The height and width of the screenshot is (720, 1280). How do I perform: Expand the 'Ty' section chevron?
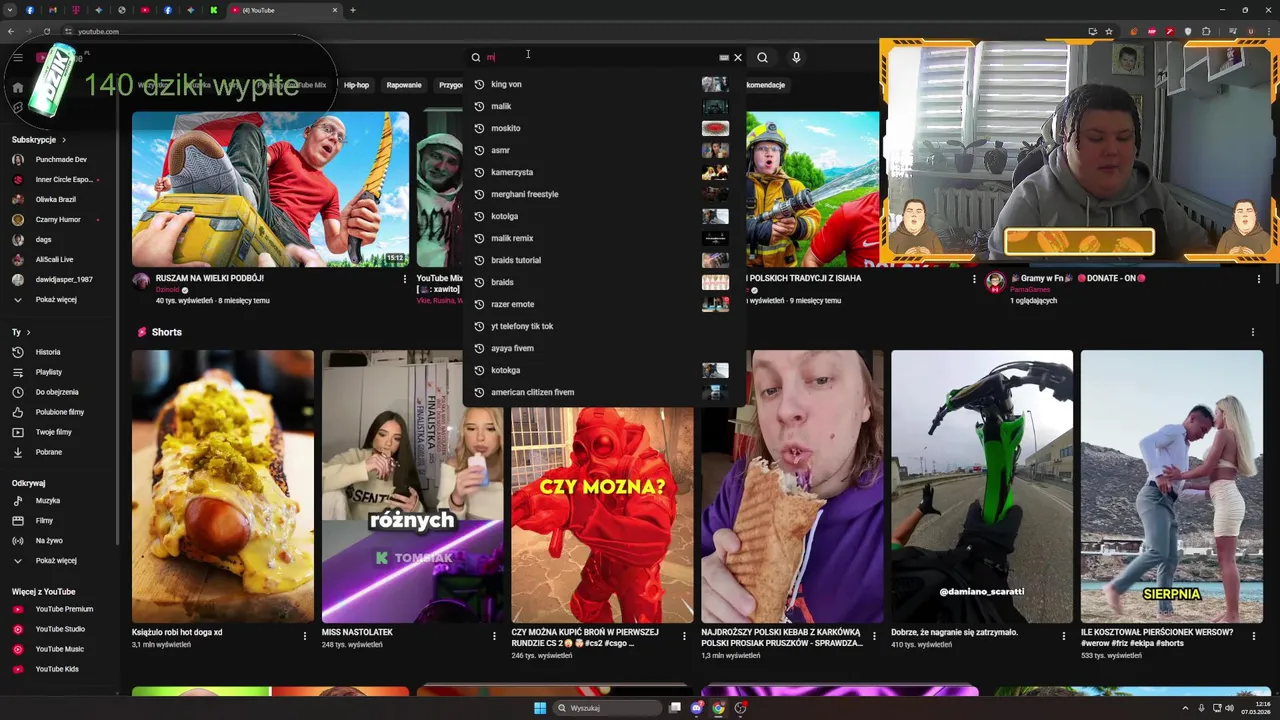pos(28,332)
